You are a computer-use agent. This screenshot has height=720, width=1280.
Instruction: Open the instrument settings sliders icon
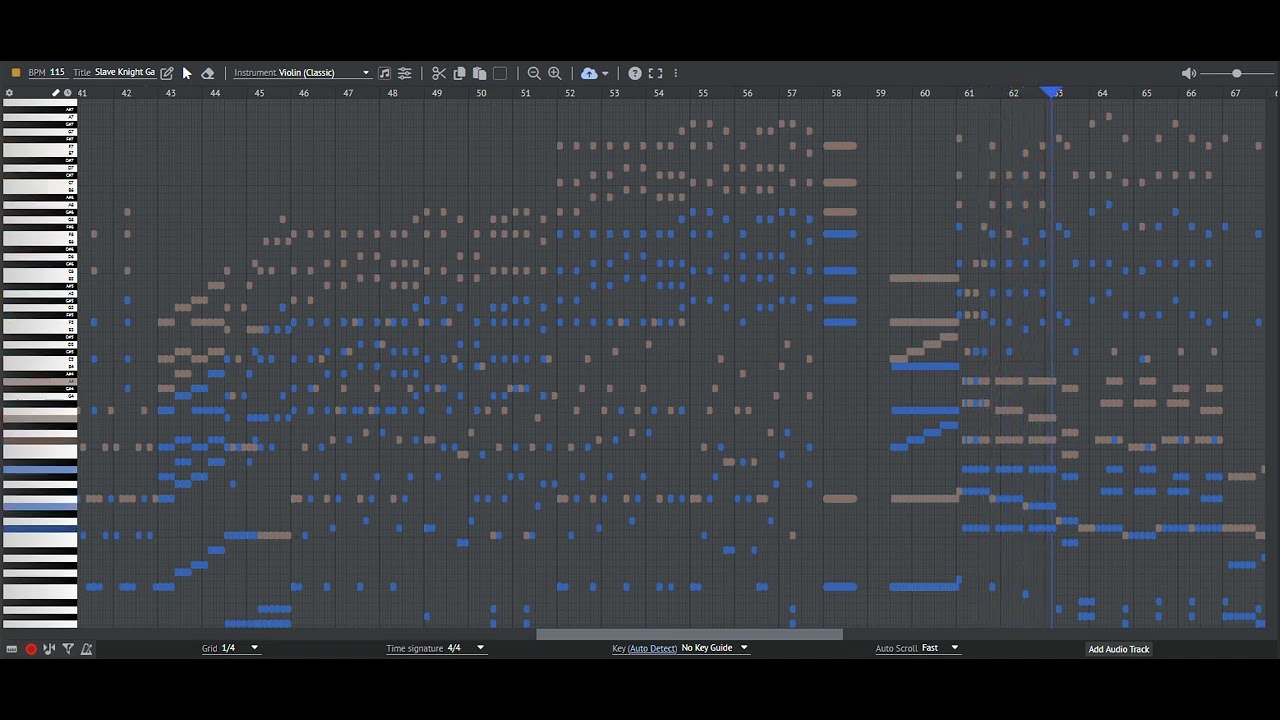405,73
